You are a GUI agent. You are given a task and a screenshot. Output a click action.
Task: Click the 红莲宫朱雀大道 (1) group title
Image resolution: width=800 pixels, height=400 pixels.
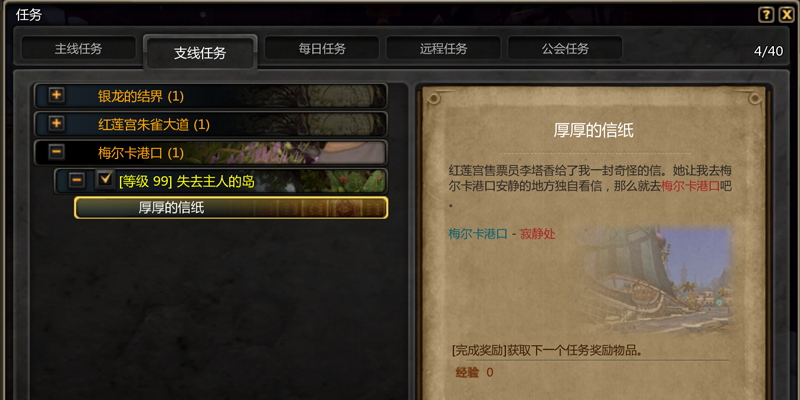click(154, 124)
